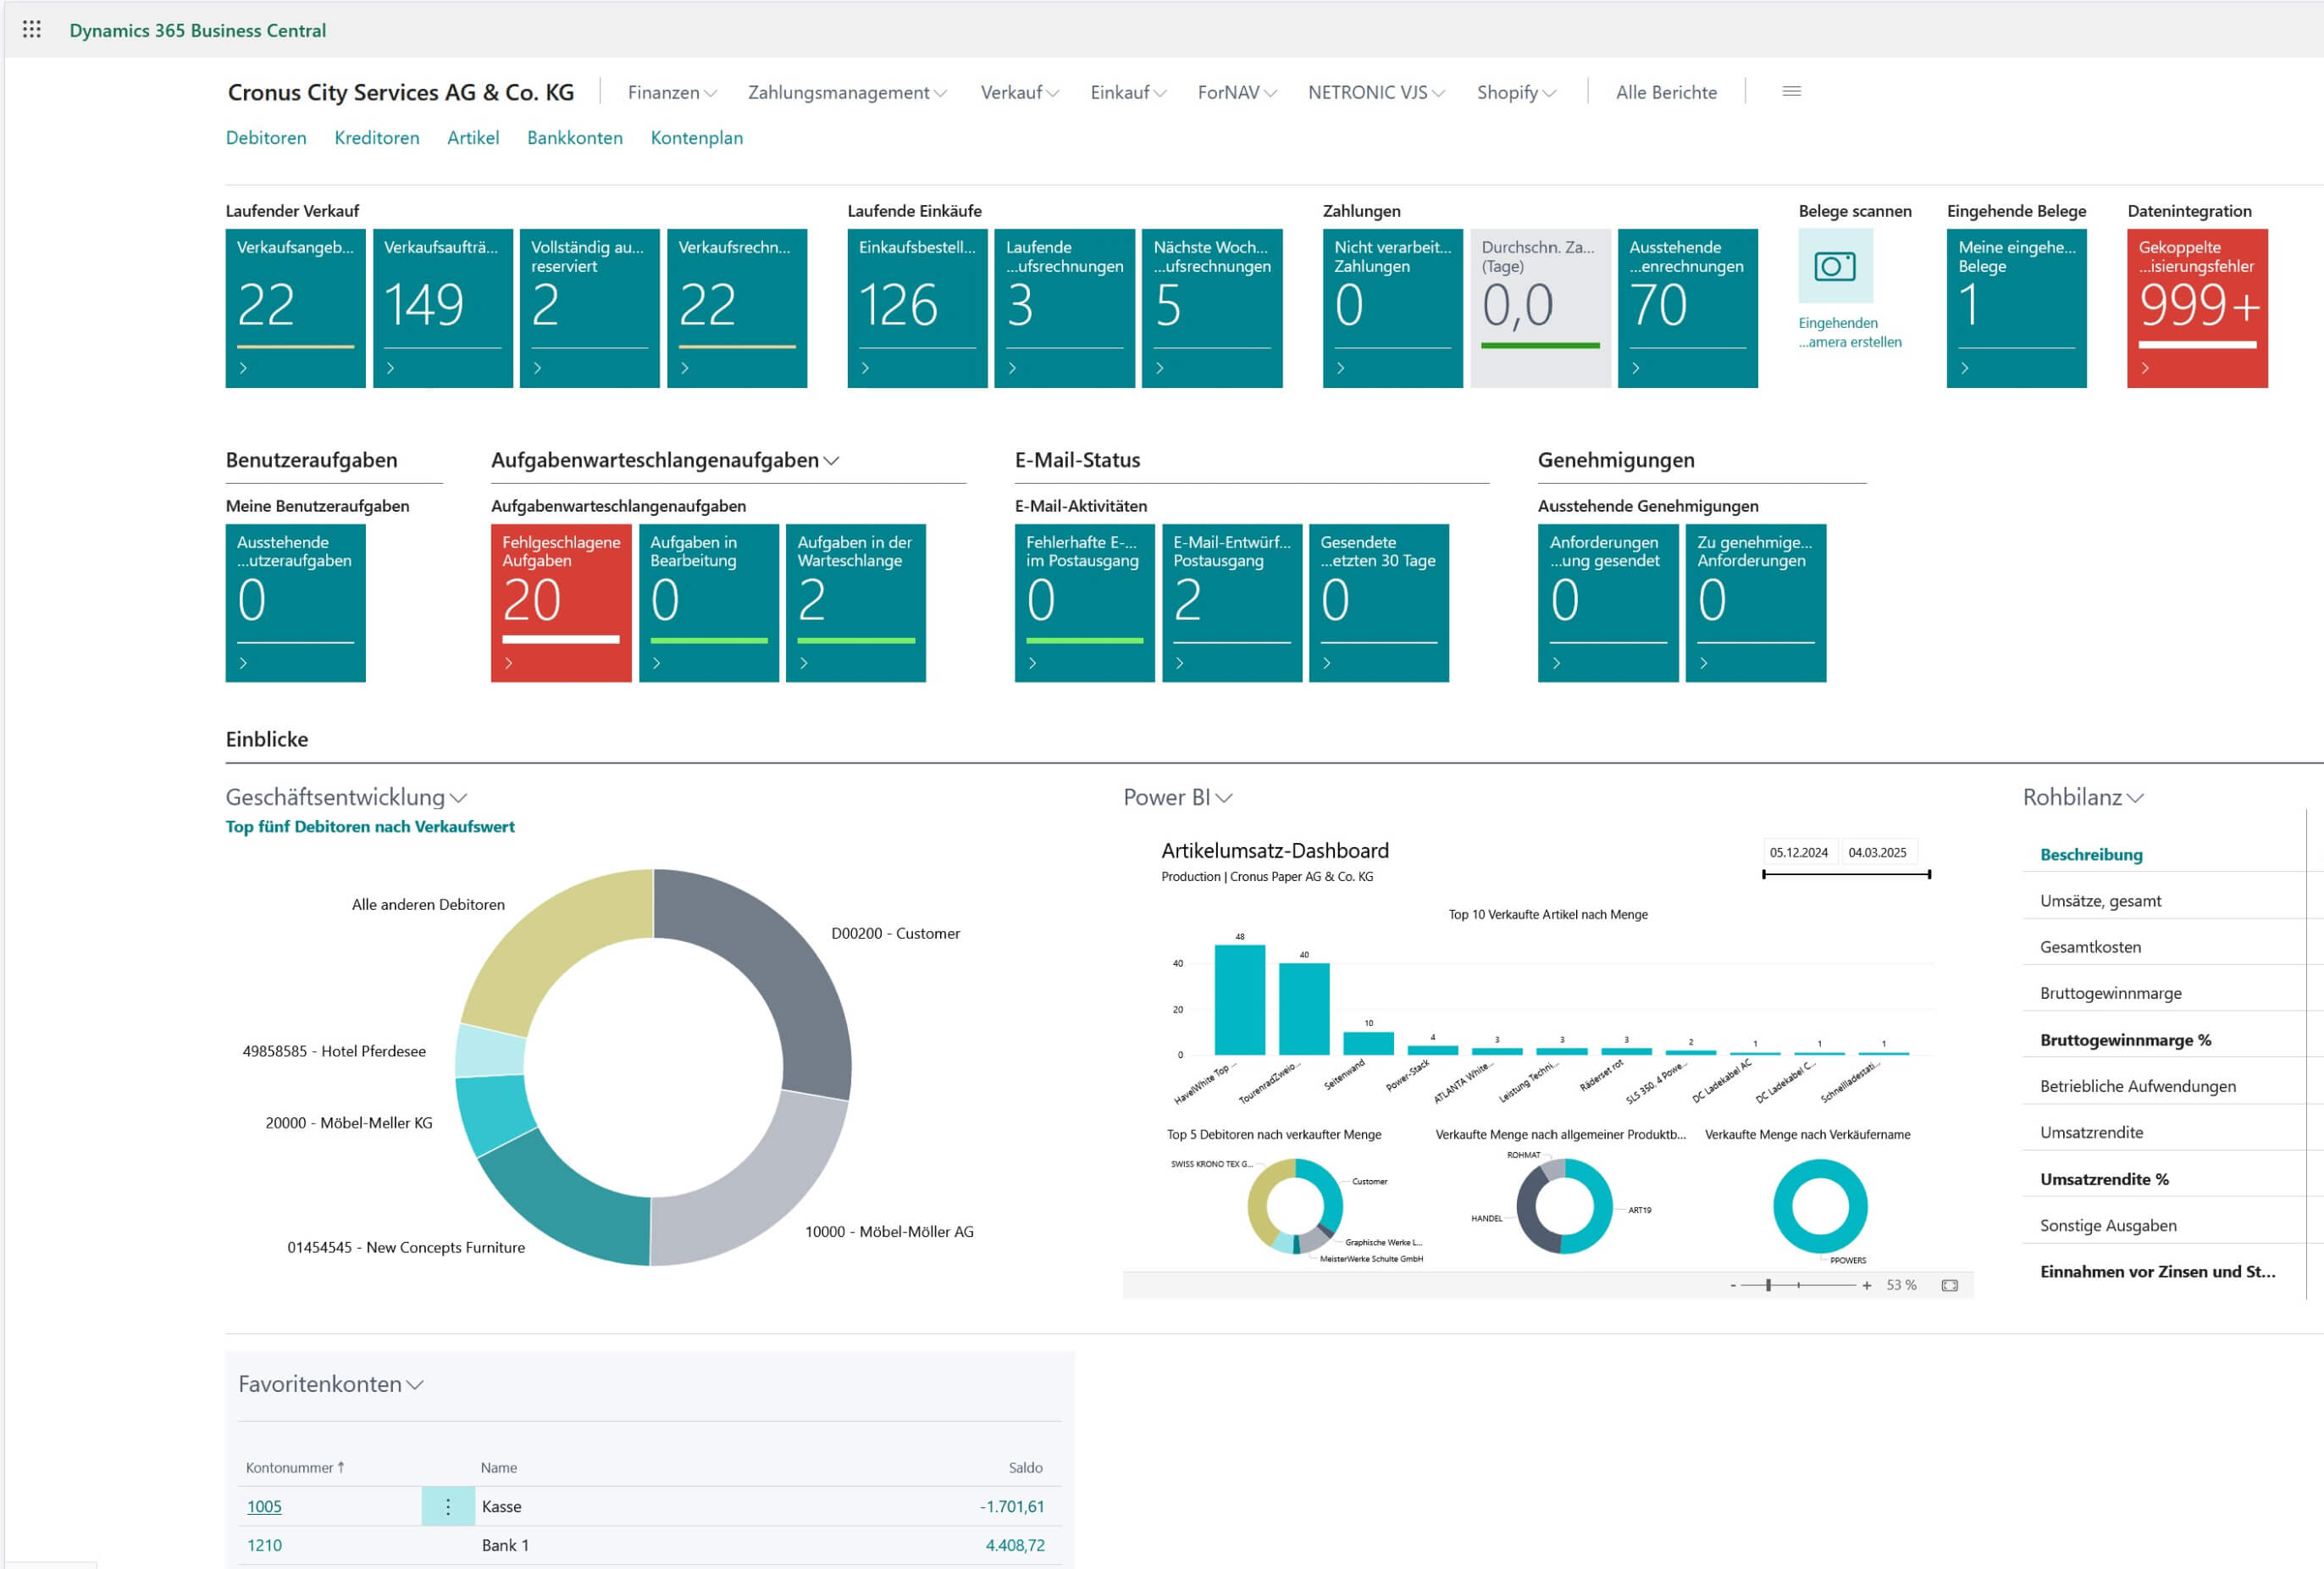Expand the Verkauf menu
The height and width of the screenshot is (1569, 2324).
(x=1019, y=92)
